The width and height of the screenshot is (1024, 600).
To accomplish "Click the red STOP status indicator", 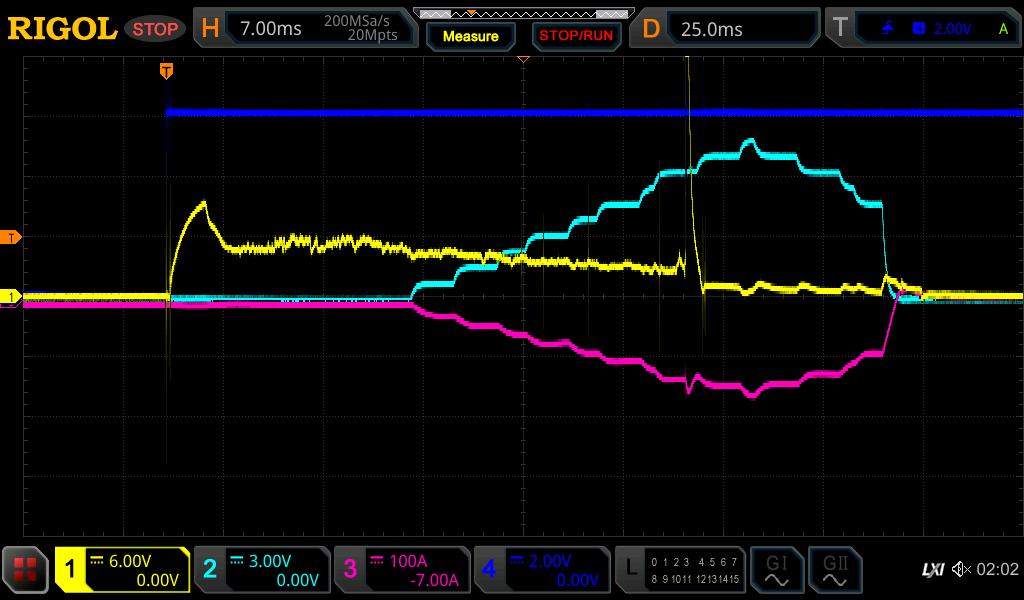I will pyautogui.click(x=155, y=29).
